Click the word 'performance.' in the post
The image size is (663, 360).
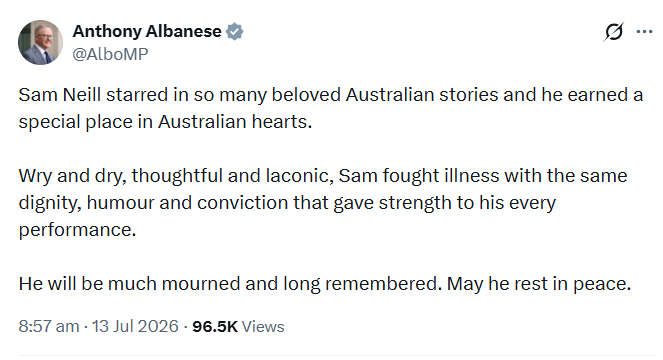[77, 230]
